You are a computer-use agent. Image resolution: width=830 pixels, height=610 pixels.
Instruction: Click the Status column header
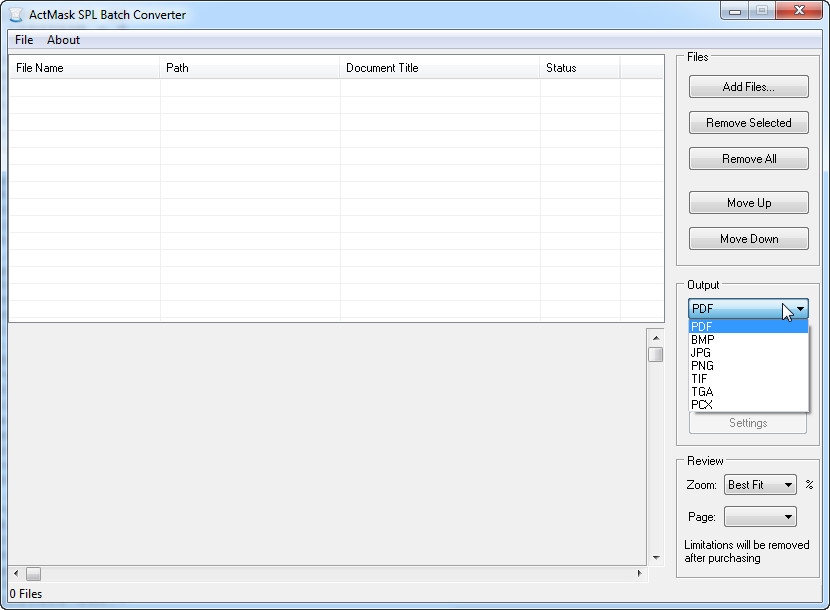point(580,68)
